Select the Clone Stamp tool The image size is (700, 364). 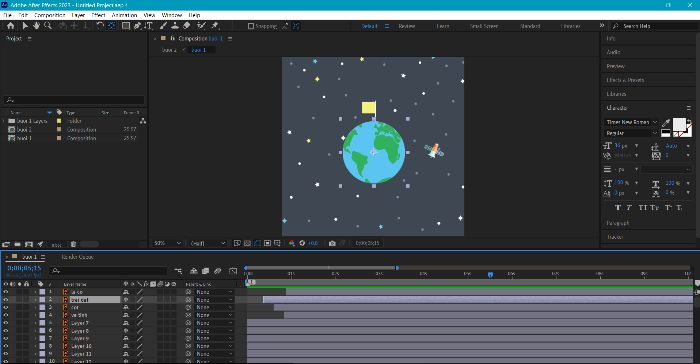[x=175, y=26]
